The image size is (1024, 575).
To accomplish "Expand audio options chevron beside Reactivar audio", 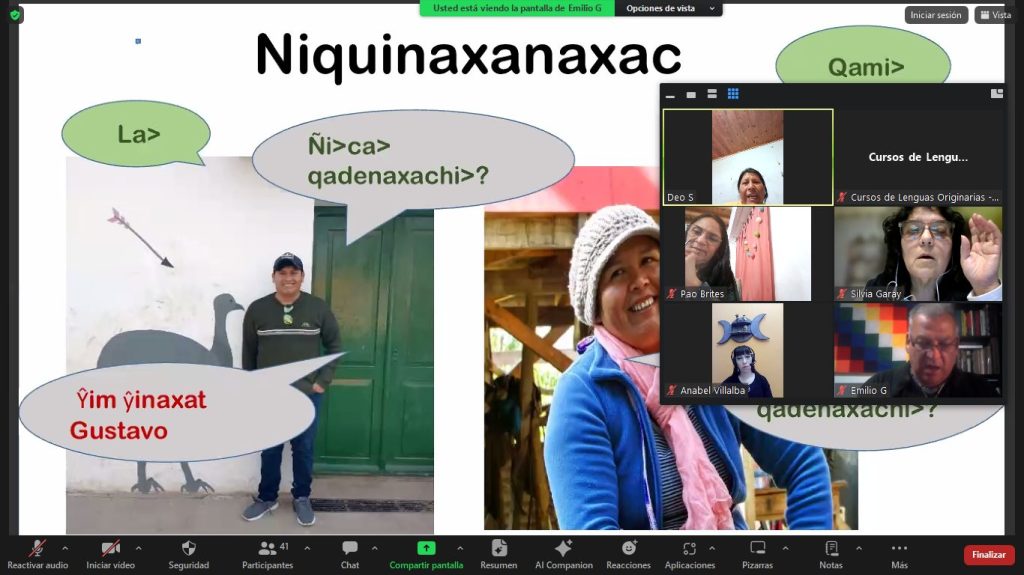I will click(x=65, y=548).
